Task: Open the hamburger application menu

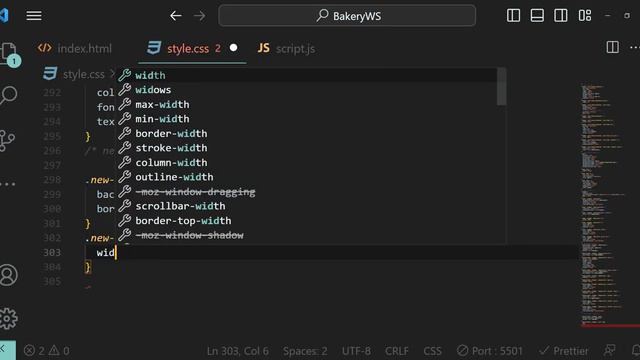Action: [x=34, y=16]
